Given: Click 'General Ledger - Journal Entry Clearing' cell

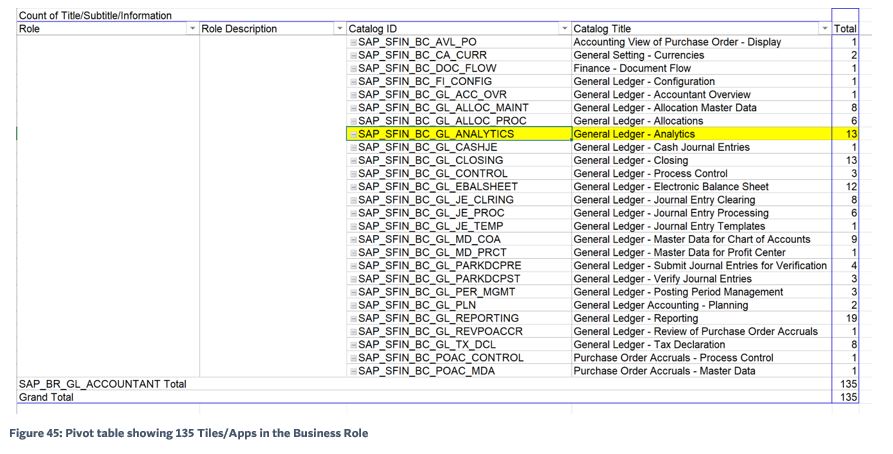Looking at the screenshot, I should [x=702, y=200].
